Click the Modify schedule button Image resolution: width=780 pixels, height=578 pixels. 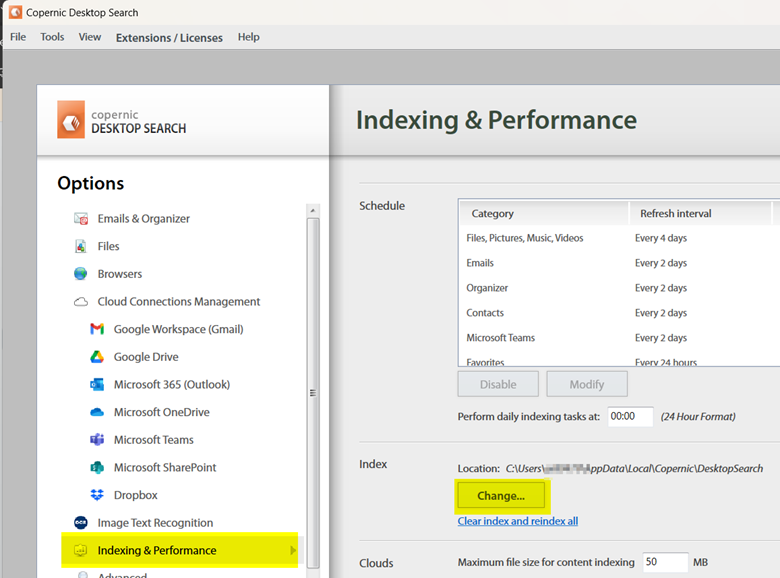pyautogui.click(x=587, y=384)
